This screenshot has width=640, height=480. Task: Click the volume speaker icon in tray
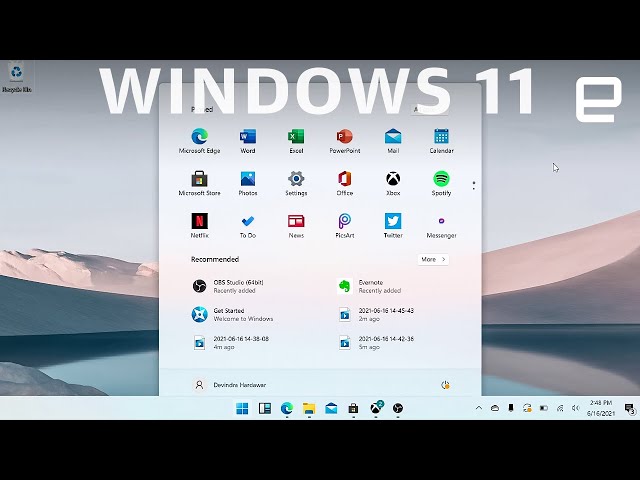pyautogui.click(x=576, y=407)
